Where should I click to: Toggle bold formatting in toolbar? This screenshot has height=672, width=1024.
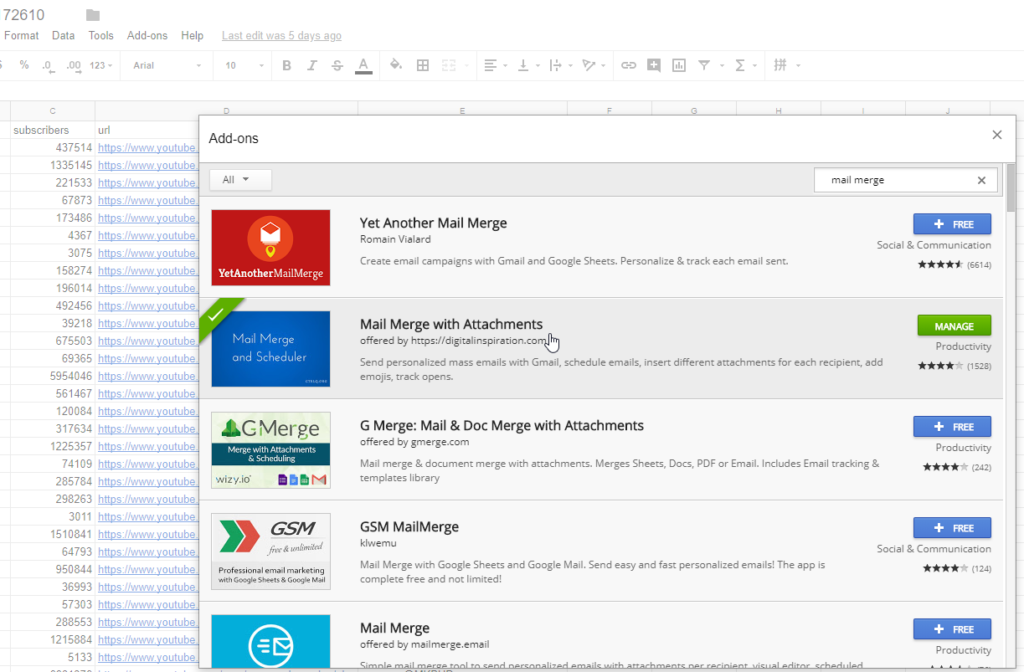287,66
